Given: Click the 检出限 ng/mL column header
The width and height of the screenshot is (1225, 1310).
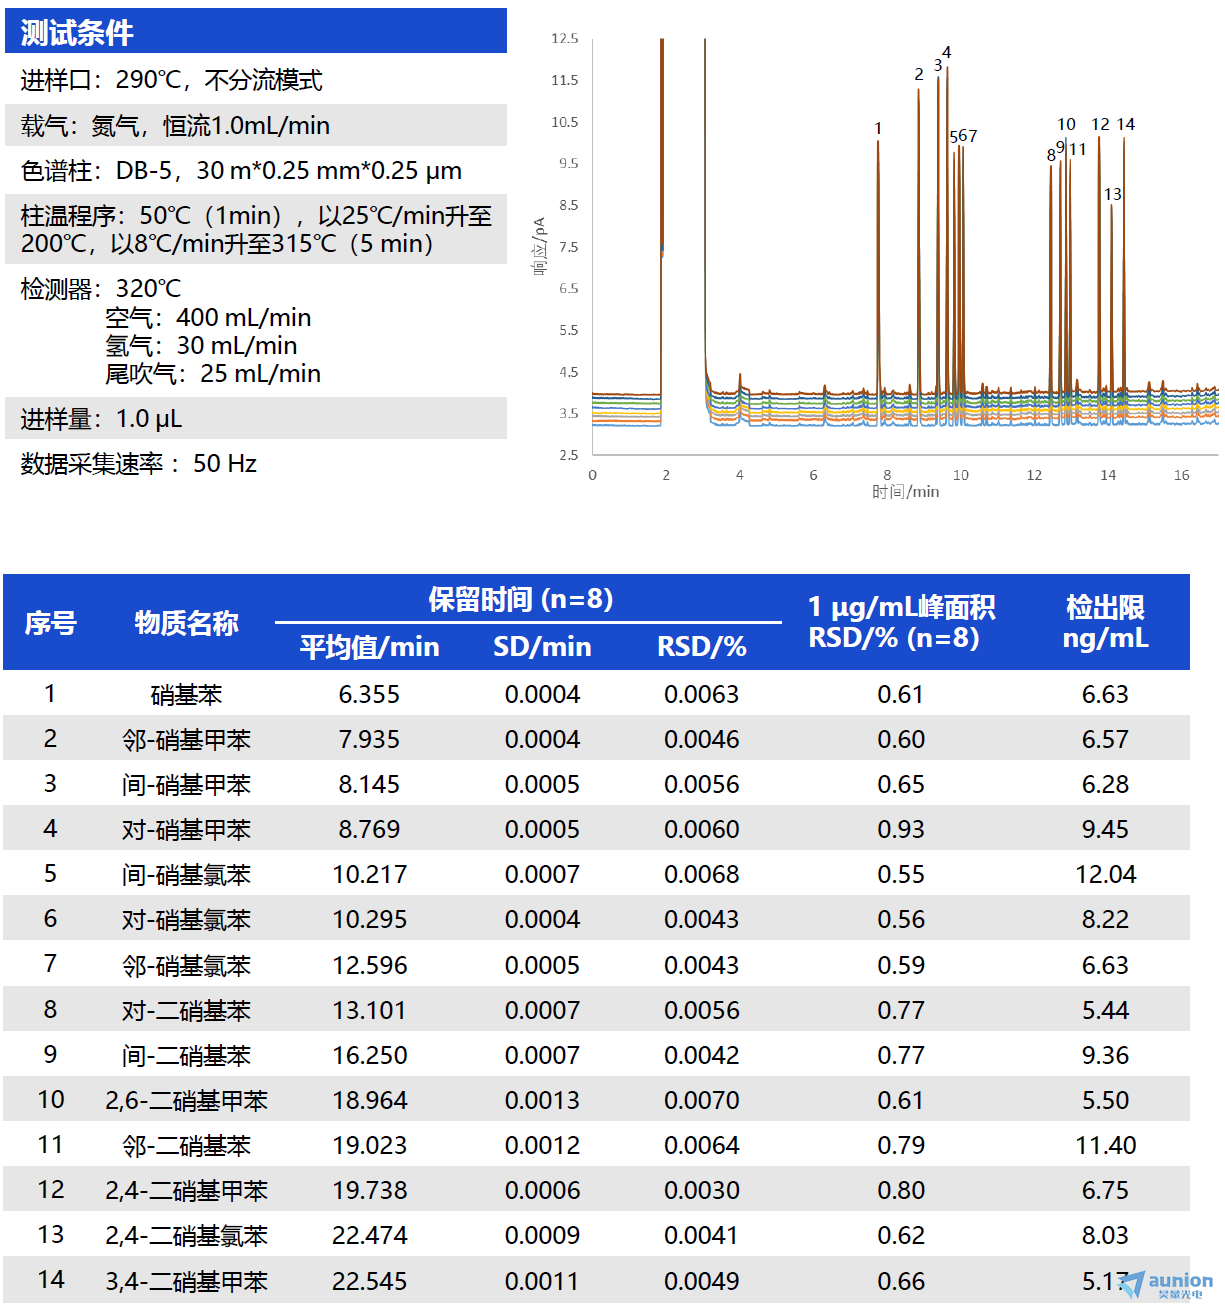Looking at the screenshot, I should pos(1105,622).
